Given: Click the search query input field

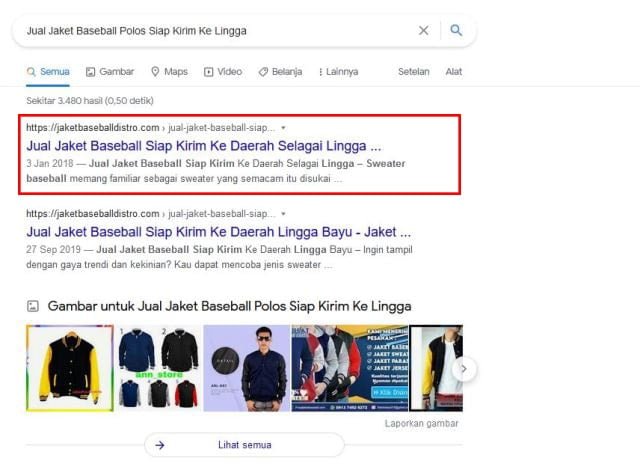Looking at the screenshot, I should pos(210,31).
